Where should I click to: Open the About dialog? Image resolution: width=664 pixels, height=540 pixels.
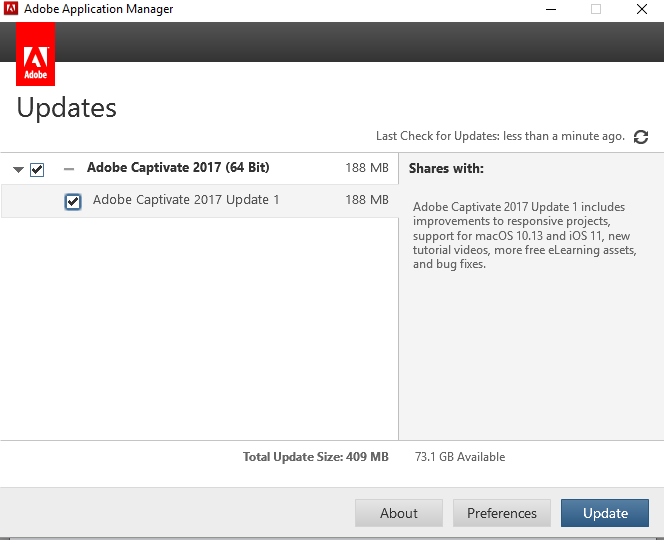pos(398,513)
